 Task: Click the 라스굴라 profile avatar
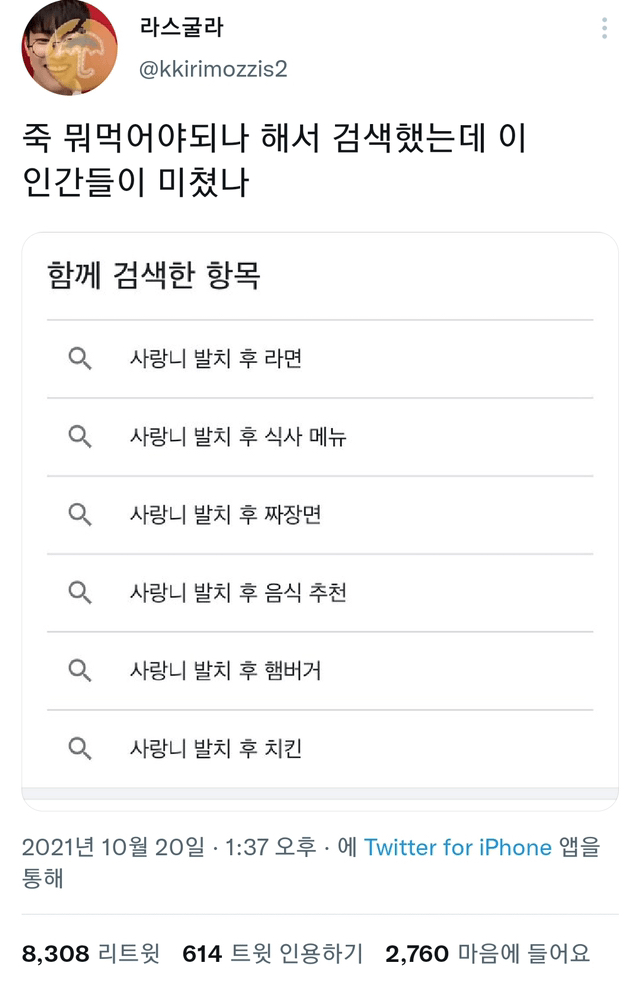pyautogui.click(x=69, y=48)
